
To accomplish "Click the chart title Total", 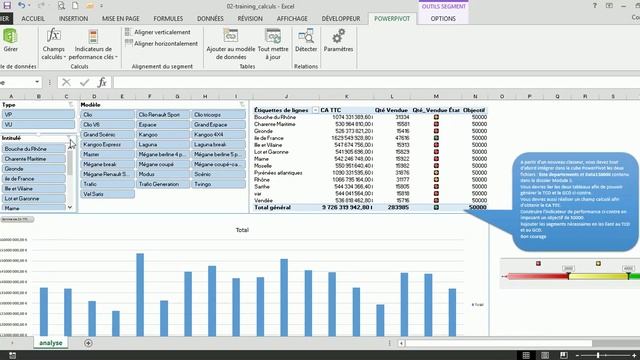I will coord(242,230).
